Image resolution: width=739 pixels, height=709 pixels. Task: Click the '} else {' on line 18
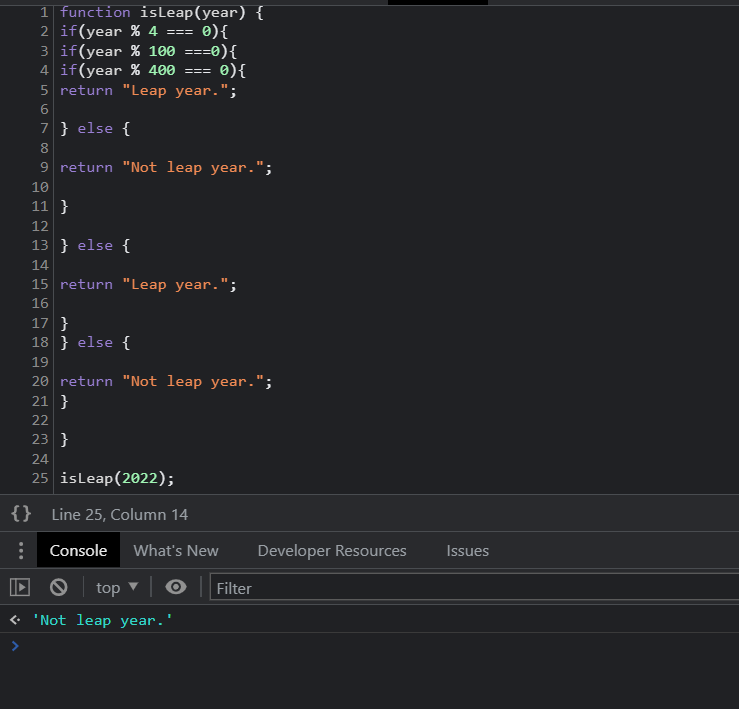coord(95,342)
